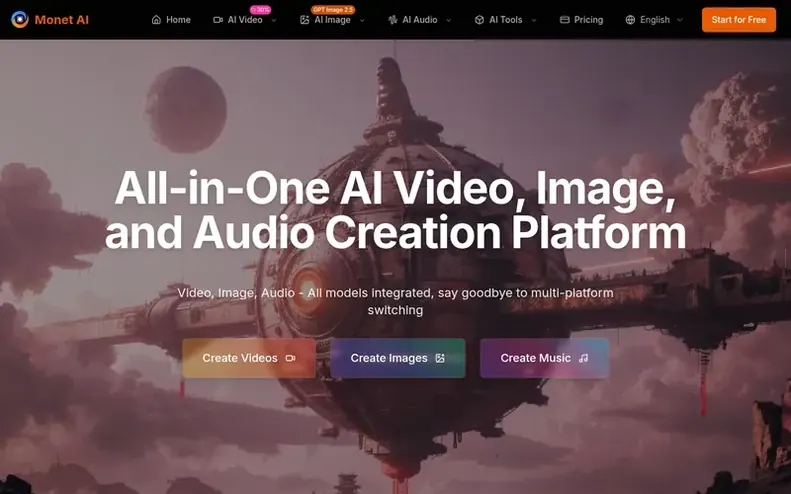Click the Create Videos button
791x494 pixels.
[x=249, y=358]
